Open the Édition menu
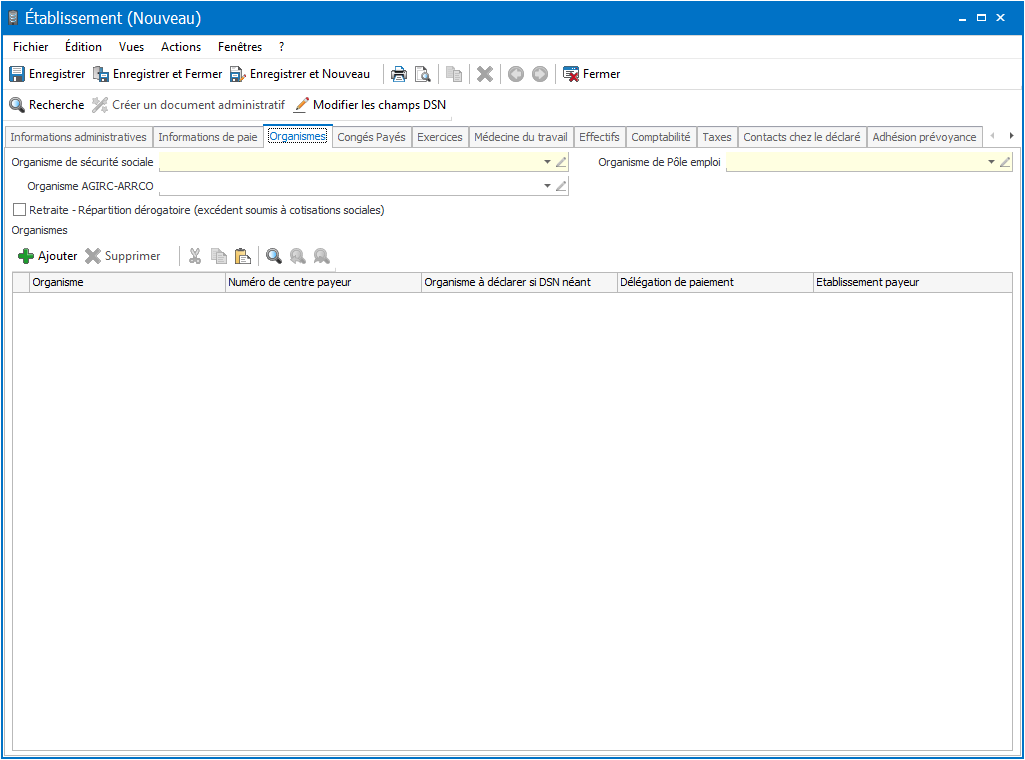Image resolution: width=1025 pixels, height=760 pixels. (84, 47)
